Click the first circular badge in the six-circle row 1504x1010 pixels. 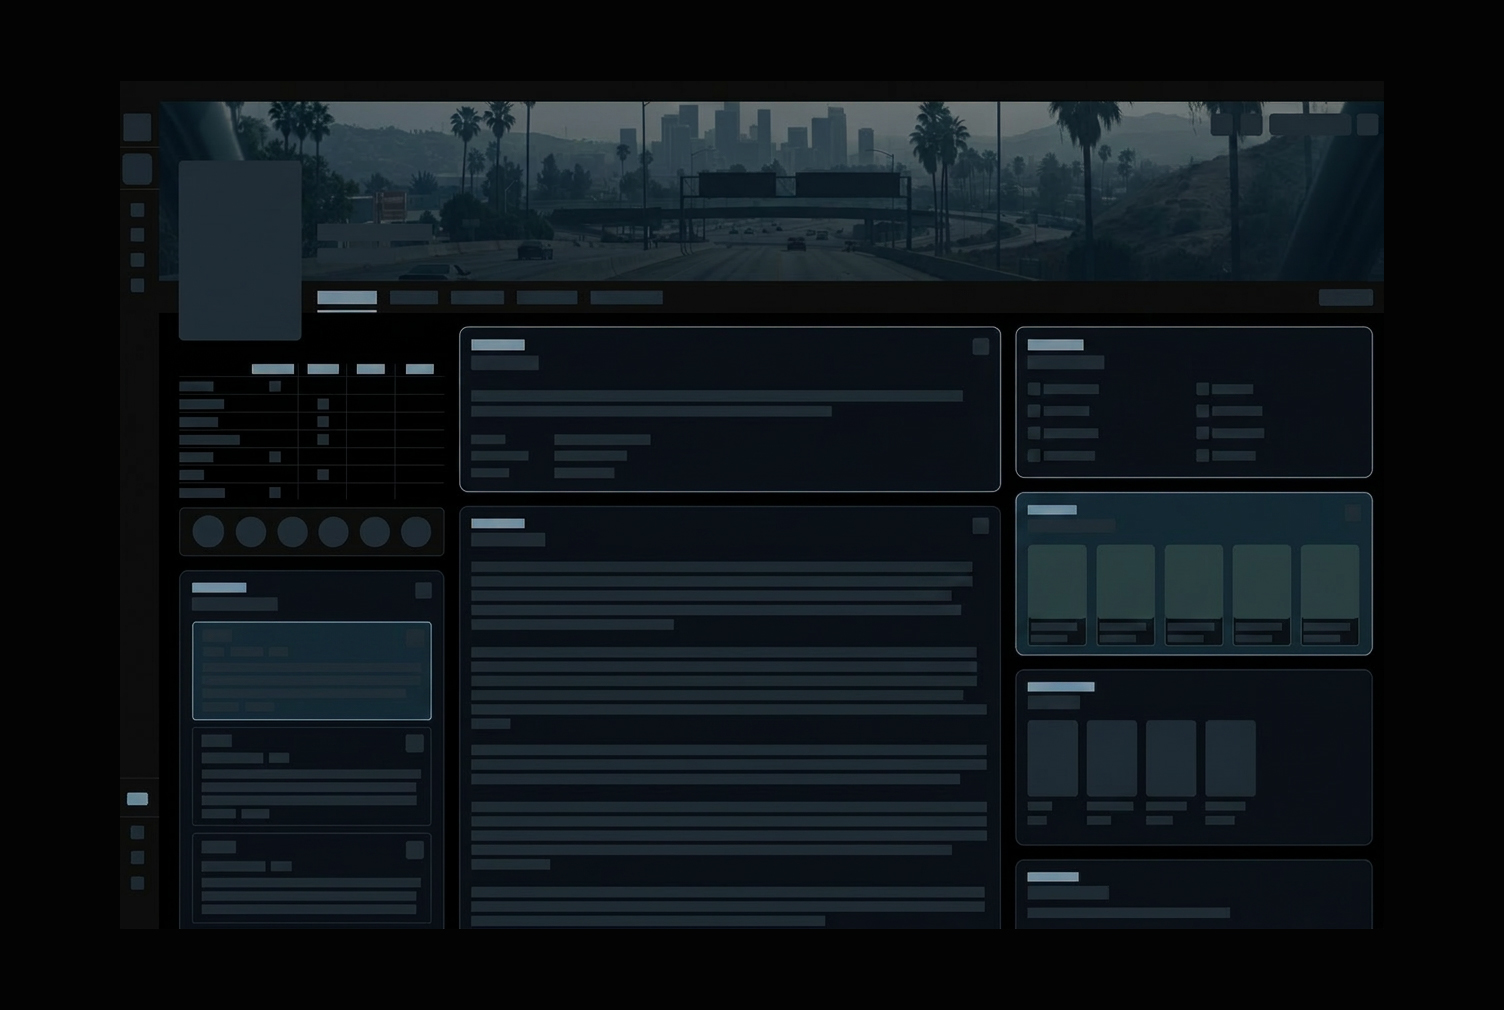coord(208,532)
